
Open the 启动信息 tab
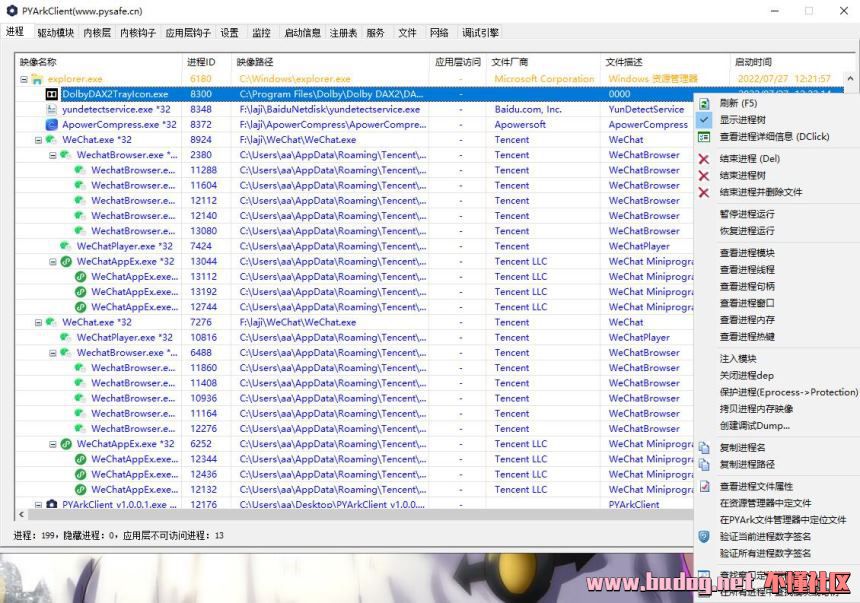[x=302, y=33]
